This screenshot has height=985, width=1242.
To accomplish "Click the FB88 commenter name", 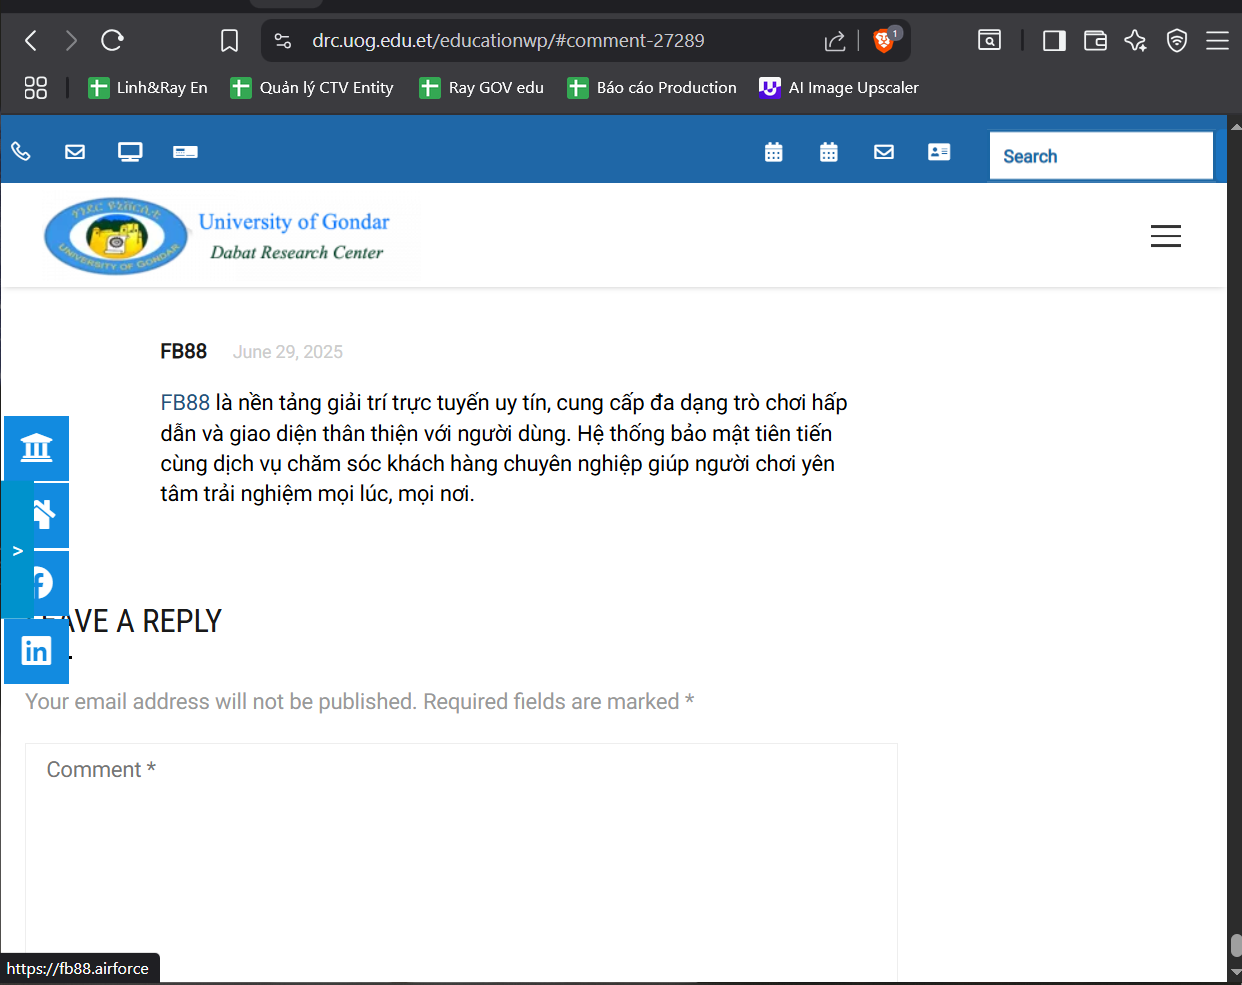I will click(184, 351).
